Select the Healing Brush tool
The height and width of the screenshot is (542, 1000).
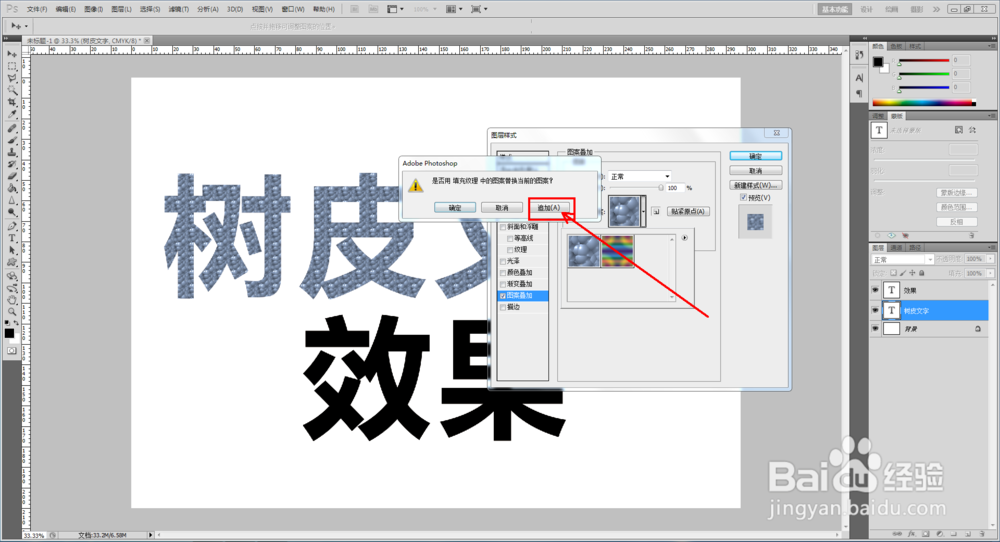(11, 128)
